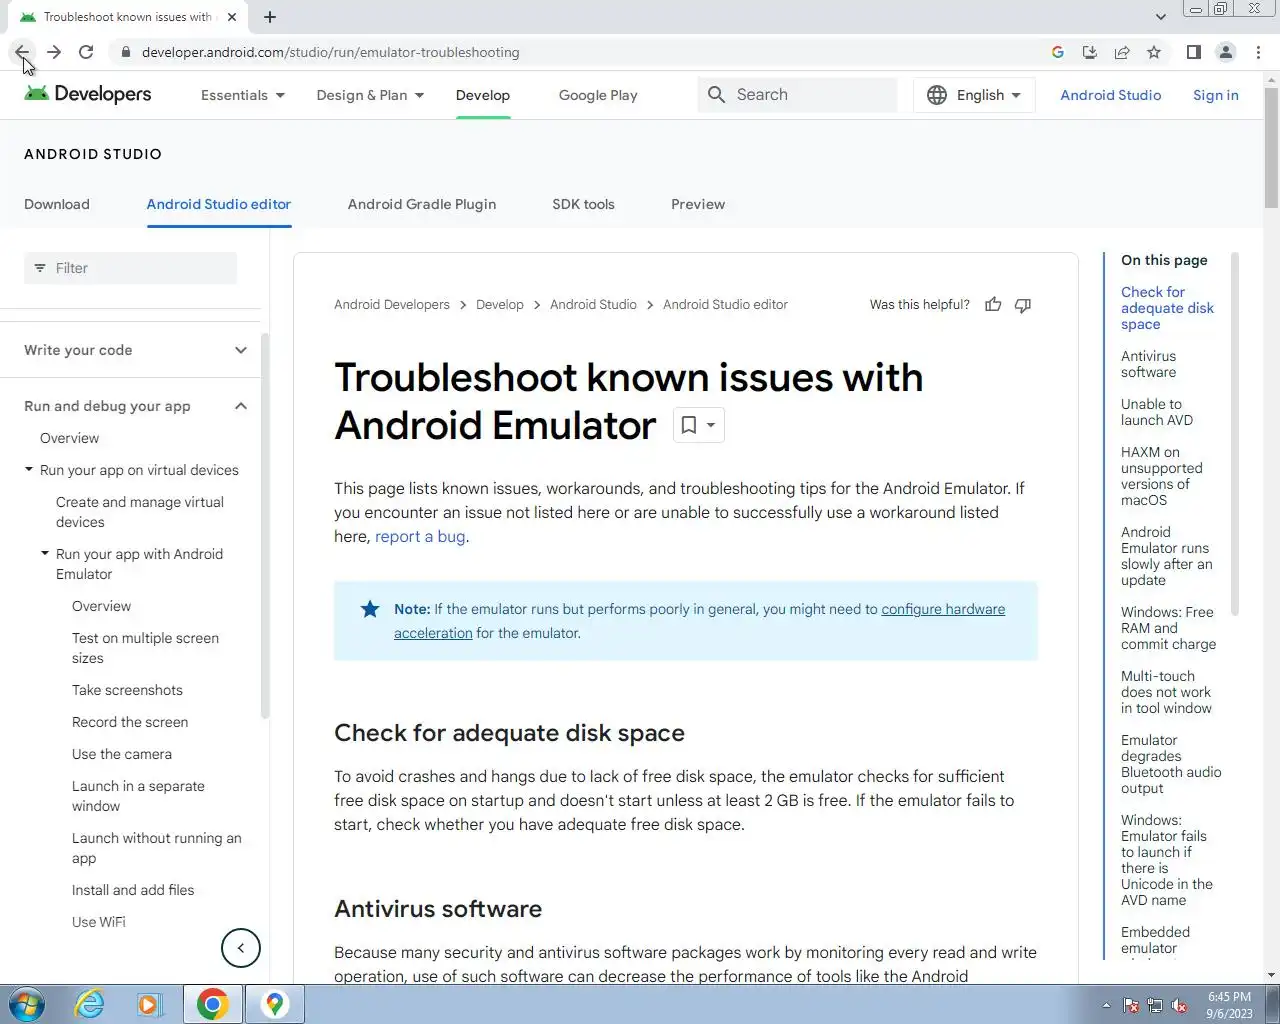Select the Develop top navigation tab
The height and width of the screenshot is (1024, 1280).
[483, 95]
